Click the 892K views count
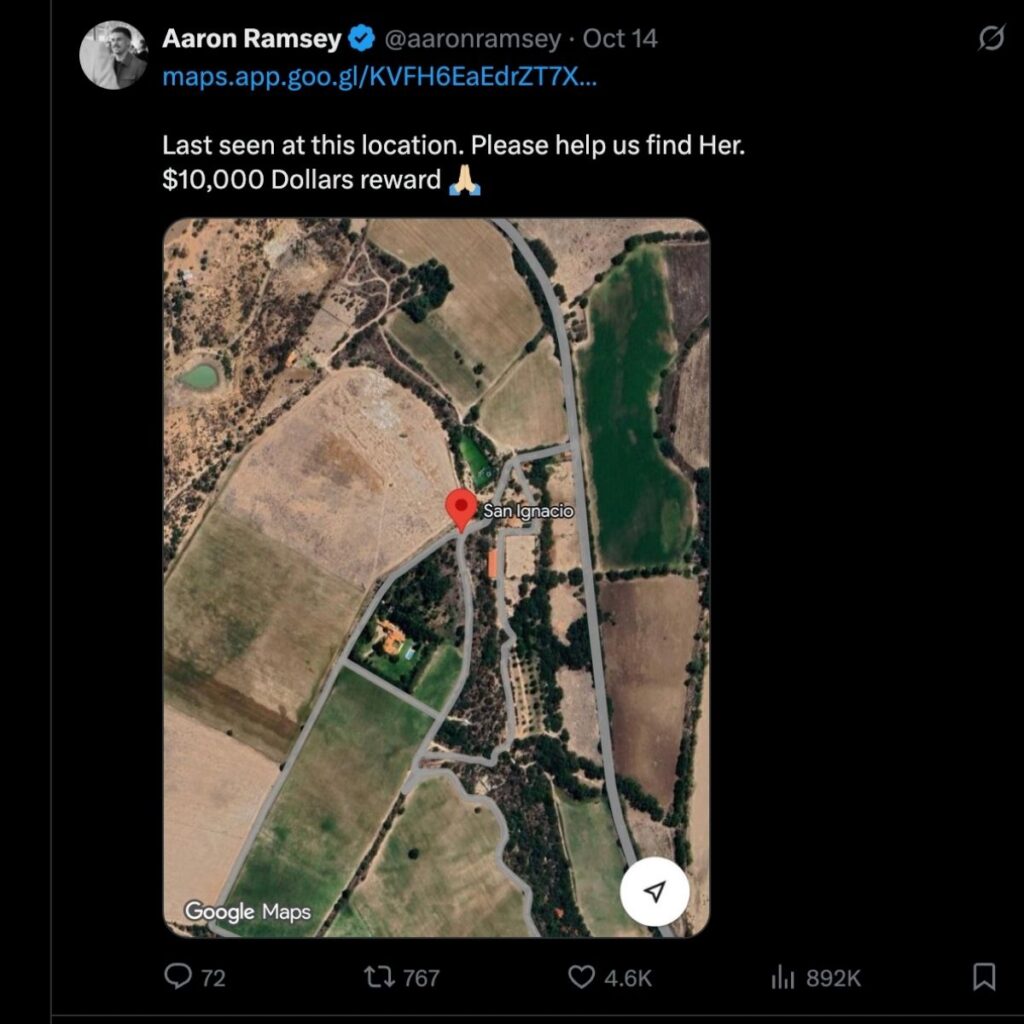 tap(833, 978)
